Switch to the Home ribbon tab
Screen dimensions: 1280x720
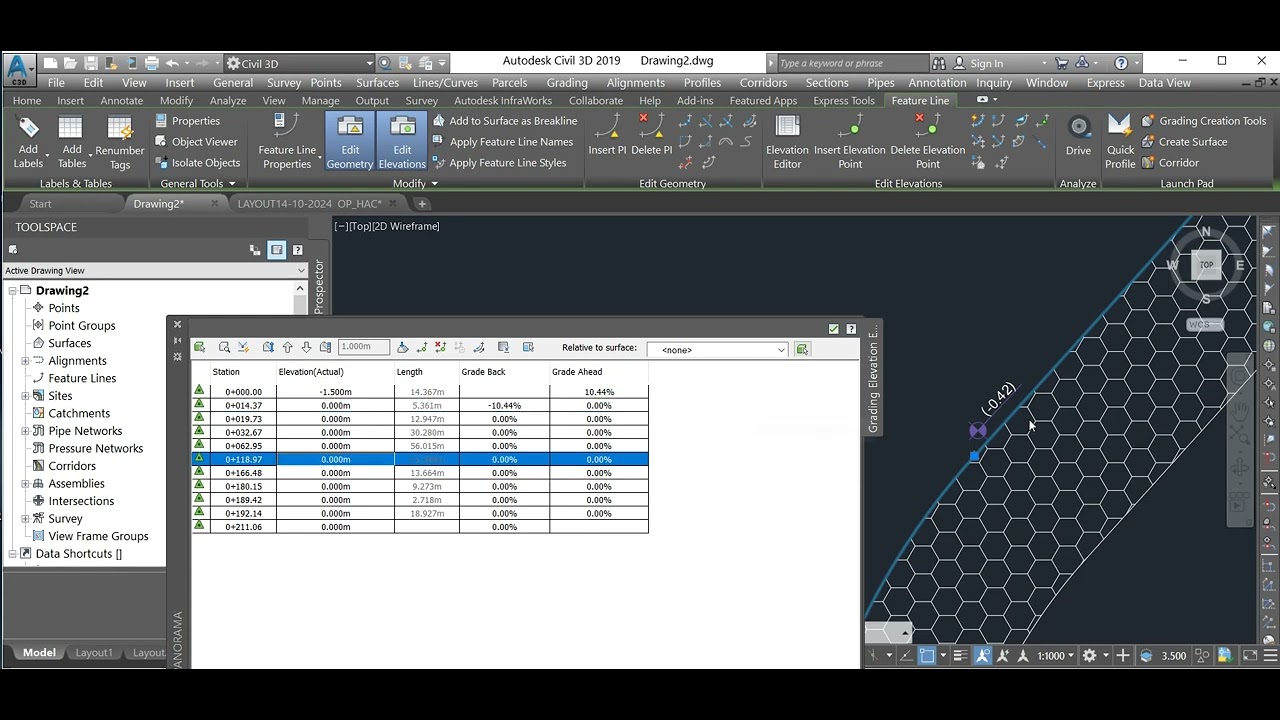pos(27,101)
